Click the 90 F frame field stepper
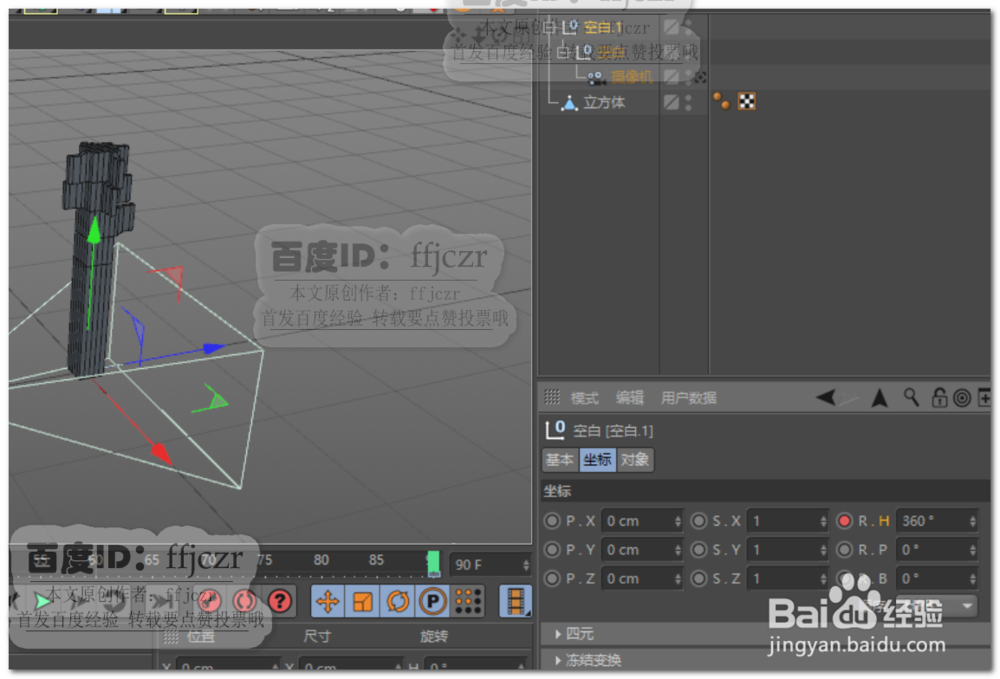 [x=526, y=565]
